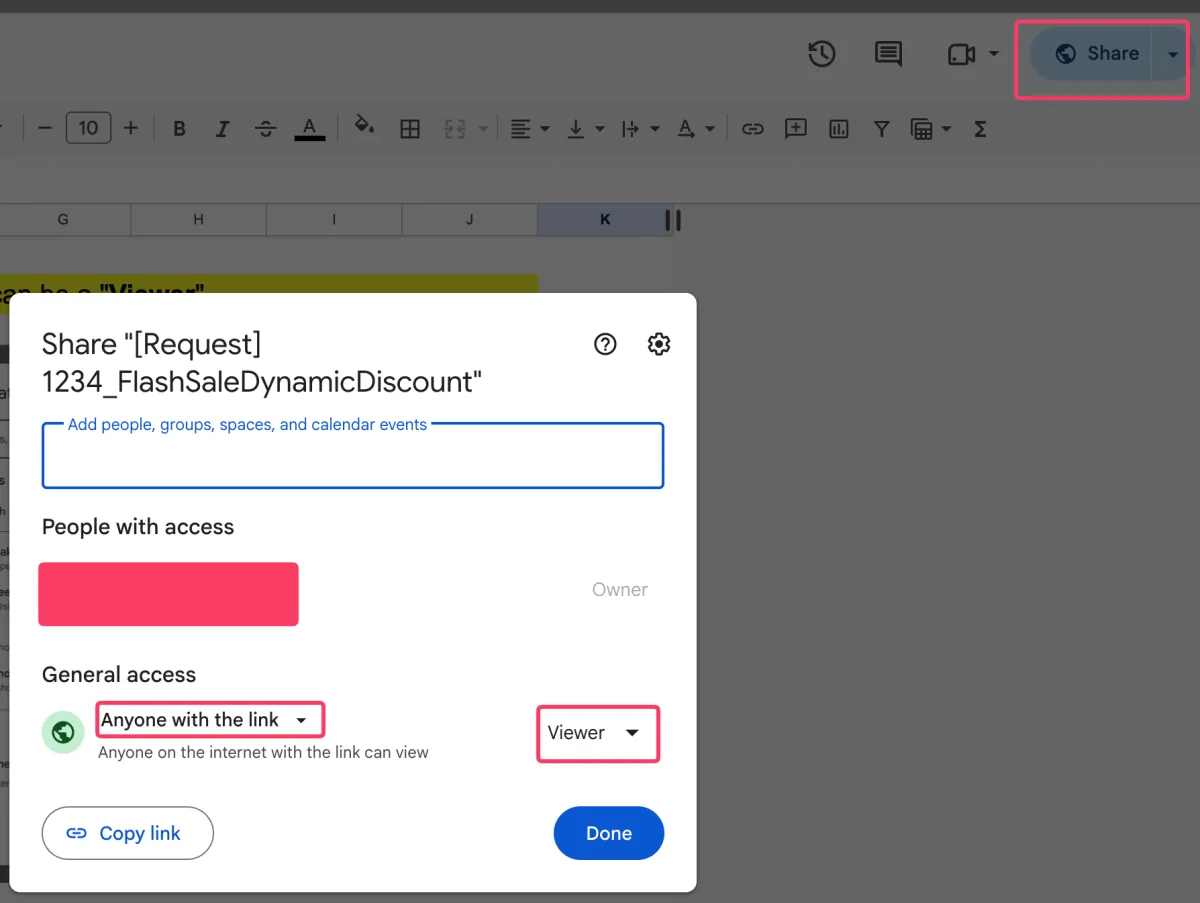Select column J header

(x=469, y=220)
